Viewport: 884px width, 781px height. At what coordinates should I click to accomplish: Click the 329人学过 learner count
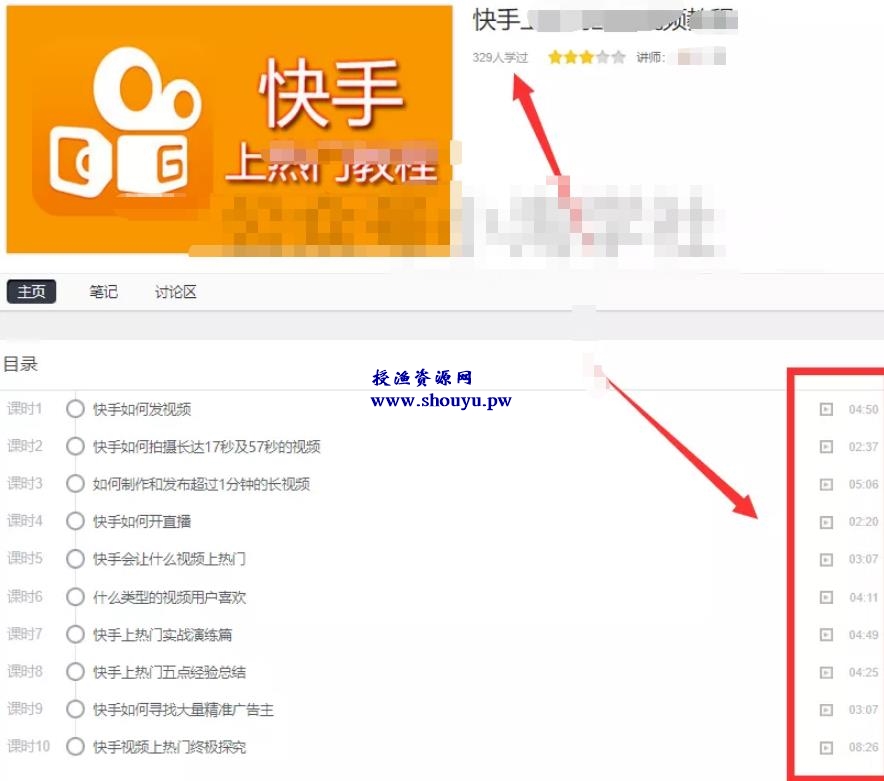(x=500, y=58)
